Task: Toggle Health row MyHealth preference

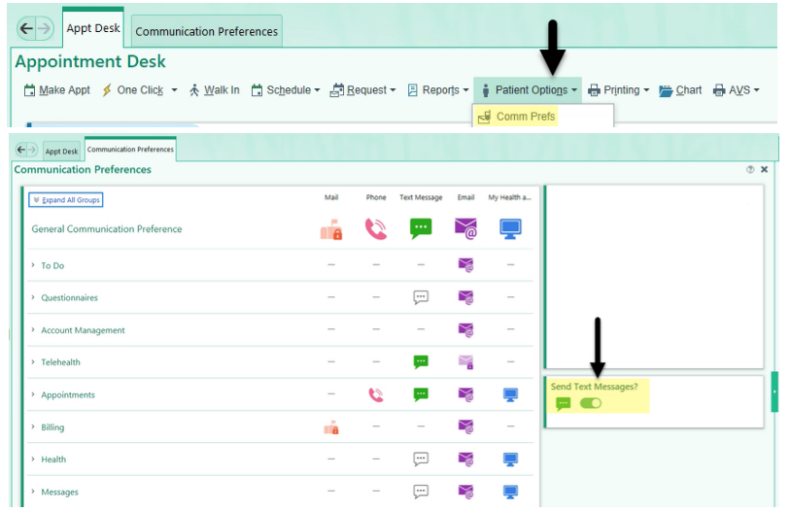Action: tap(511, 459)
